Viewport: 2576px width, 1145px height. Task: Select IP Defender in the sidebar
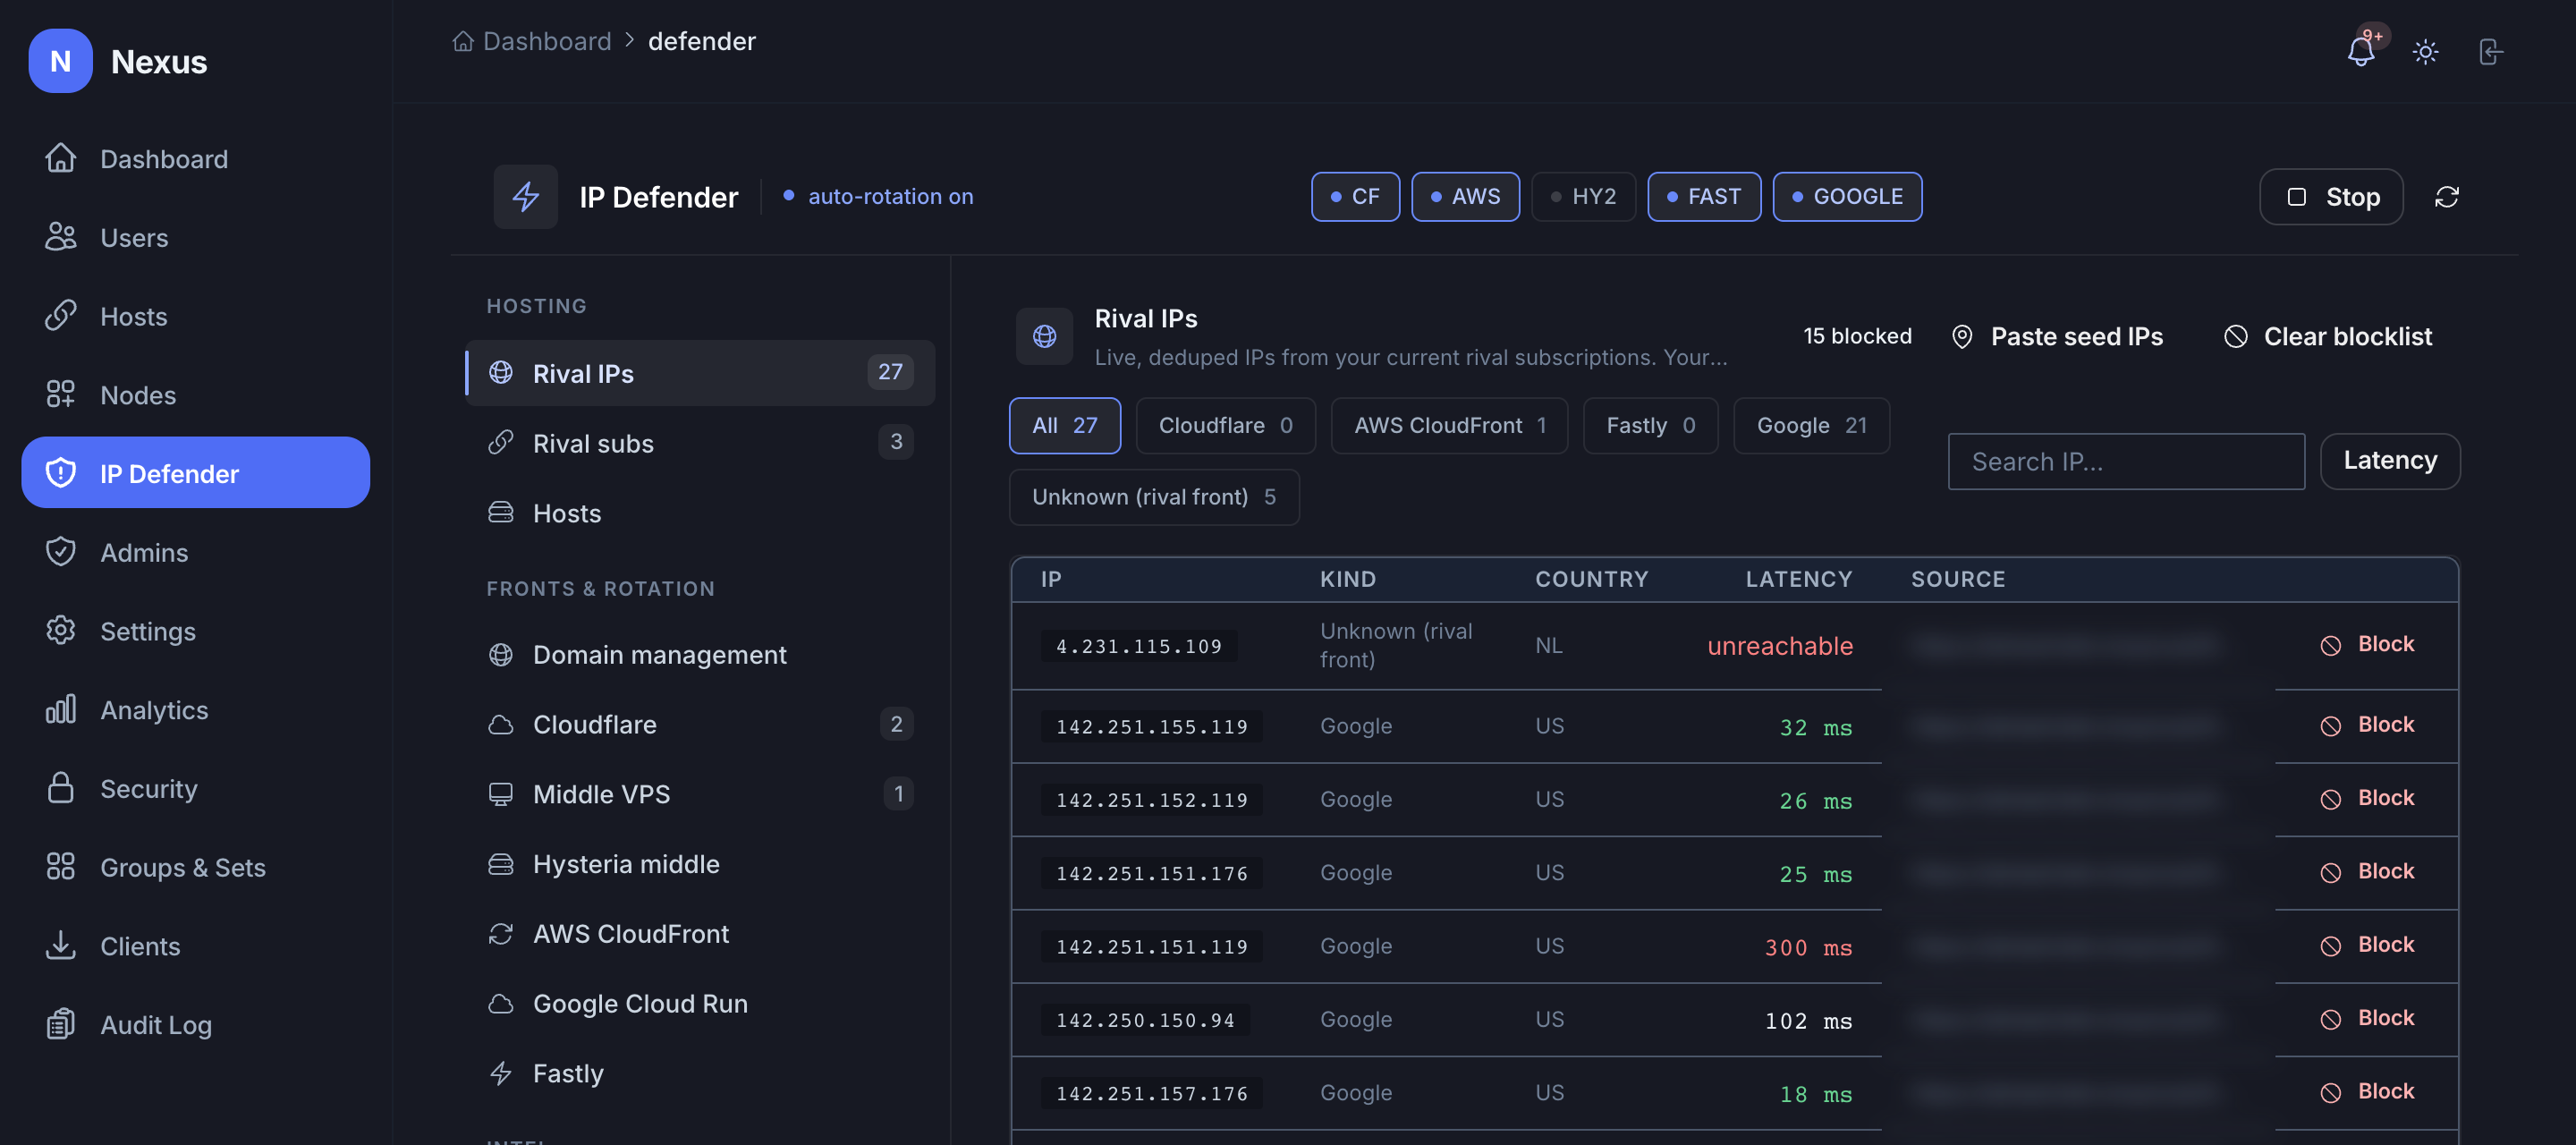pos(195,472)
